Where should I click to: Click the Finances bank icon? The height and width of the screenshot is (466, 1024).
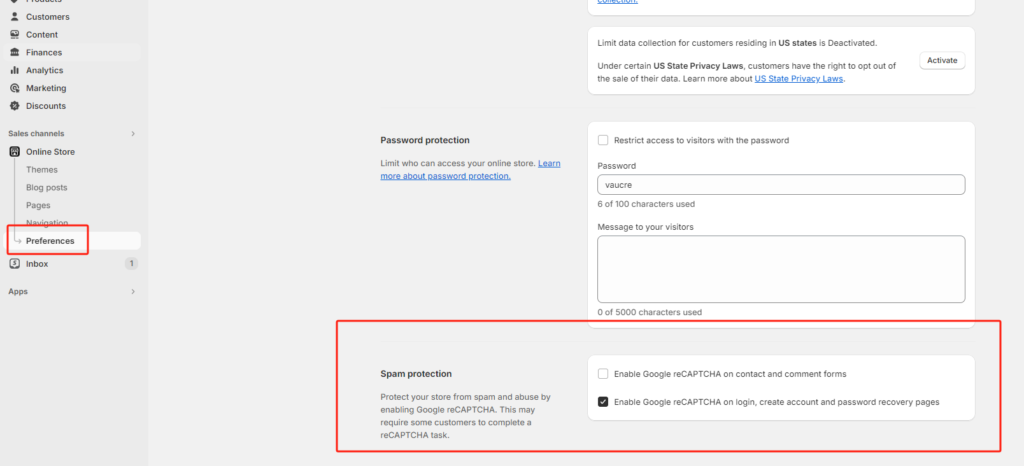pyautogui.click(x=15, y=52)
